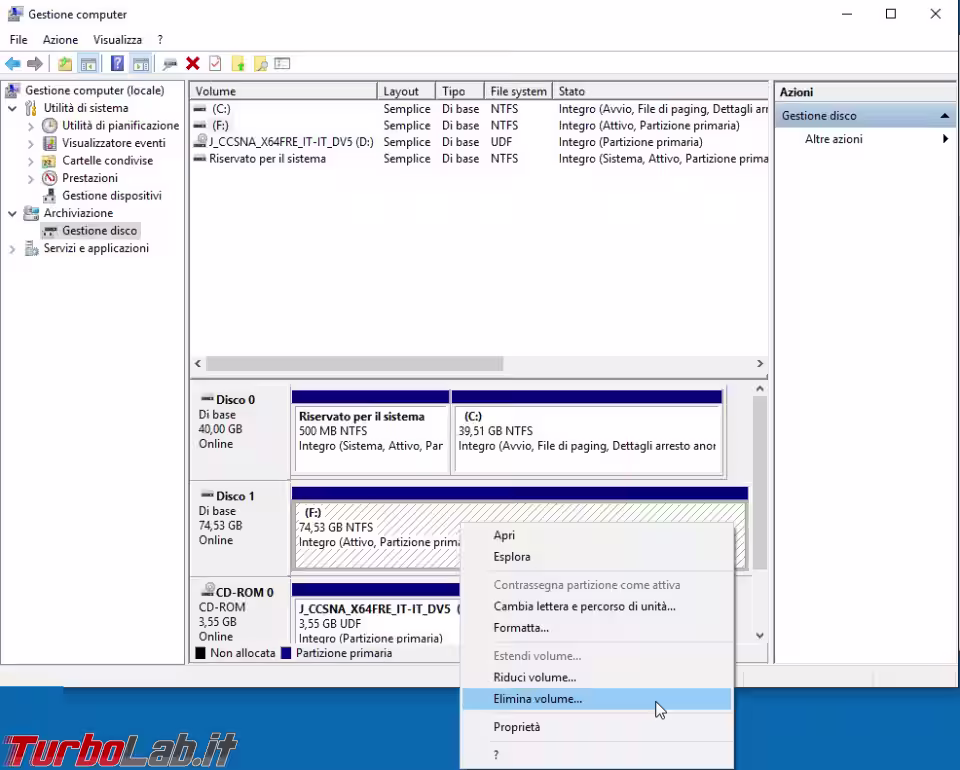Collapse the Gestione disco section in Azioni
960x770 pixels.
tap(945, 116)
